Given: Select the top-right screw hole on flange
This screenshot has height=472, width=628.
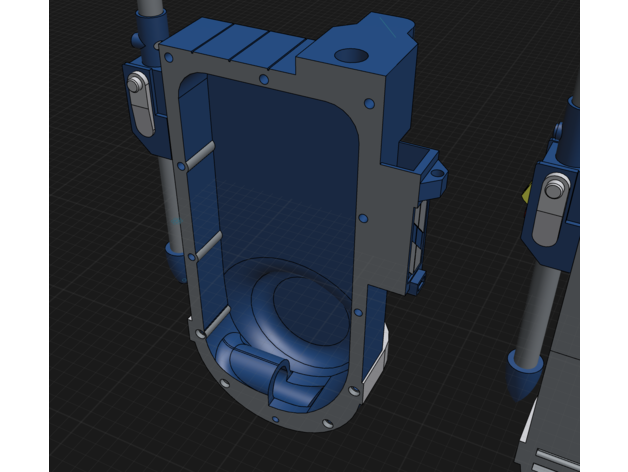Looking at the screenshot, I should pos(369,103).
